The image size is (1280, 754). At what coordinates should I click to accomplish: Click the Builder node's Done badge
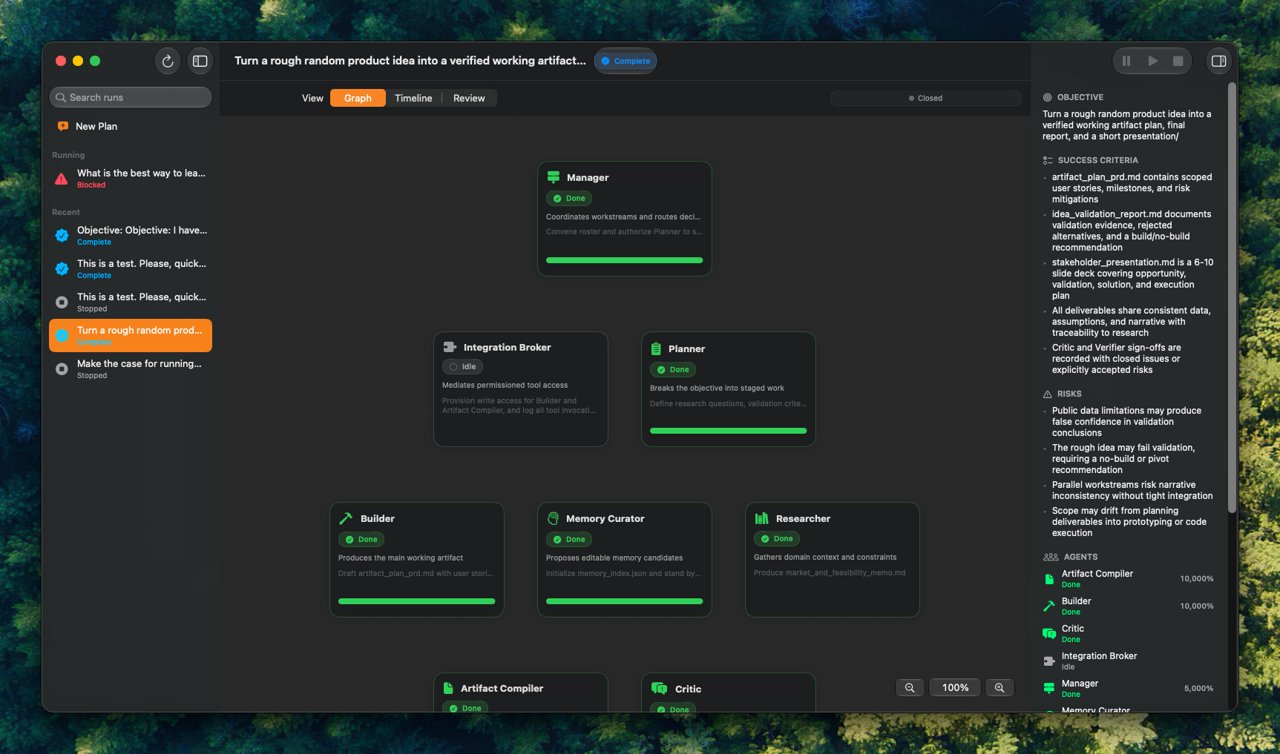pyautogui.click(x=361, y=539)
